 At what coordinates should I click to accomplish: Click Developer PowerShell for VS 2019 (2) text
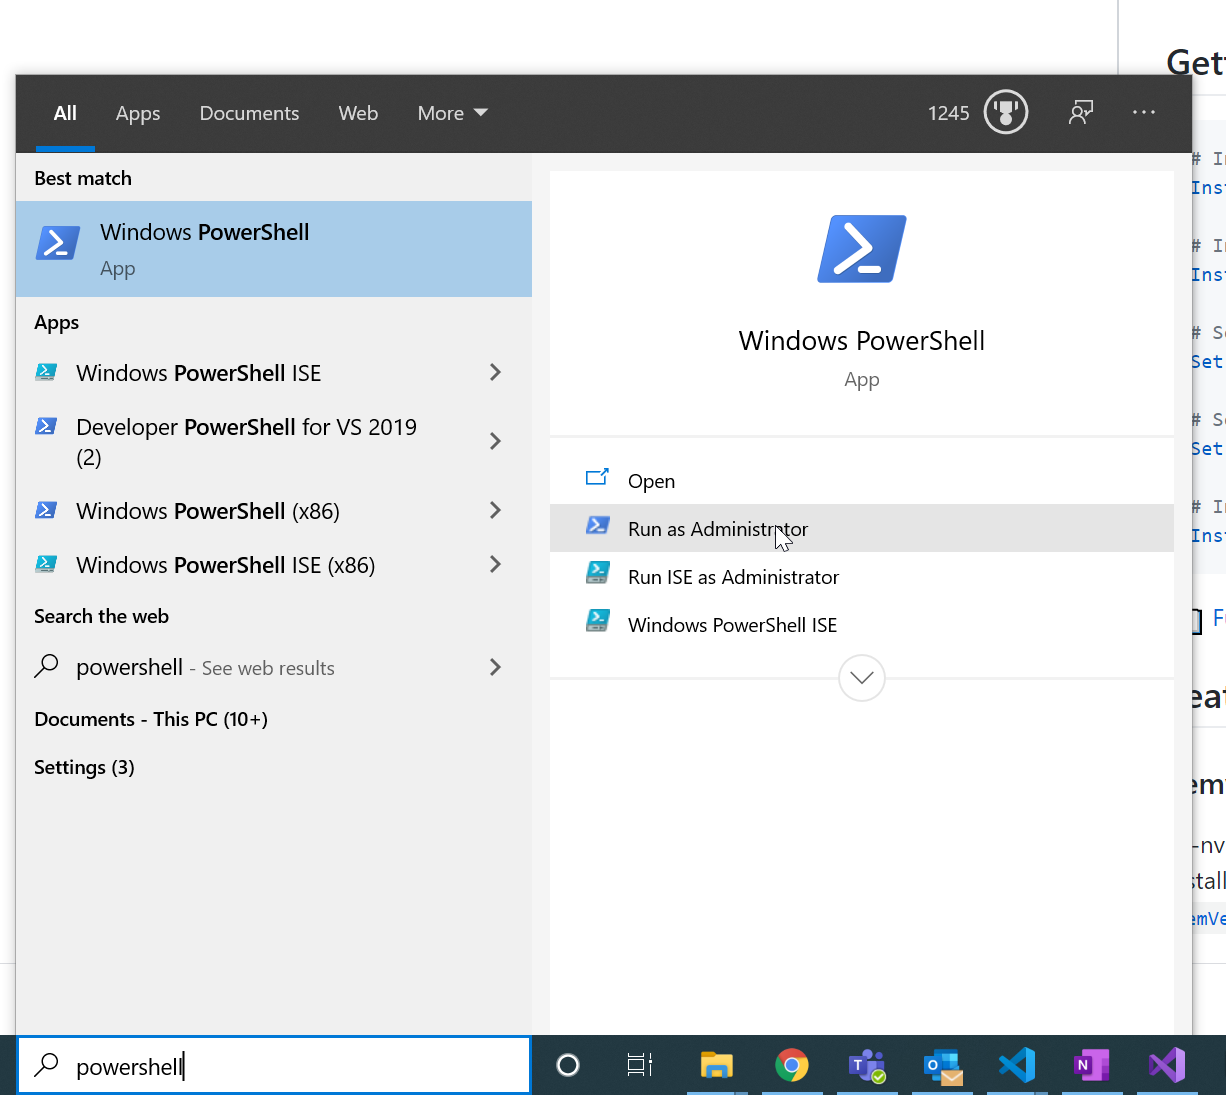[x=246, y=442]
